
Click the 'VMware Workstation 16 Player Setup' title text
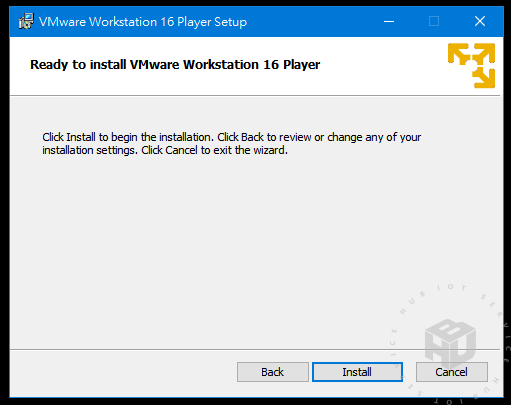pyautogui.click(x=143, y=22)
